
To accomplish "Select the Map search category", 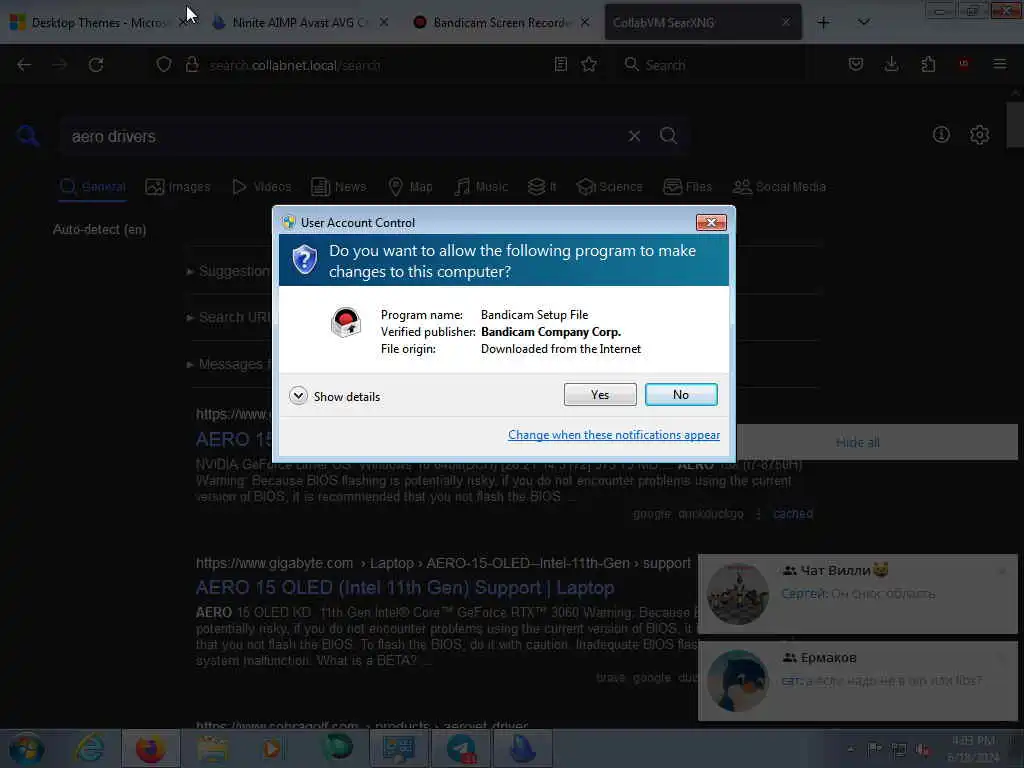I will (x=410, y=187).
